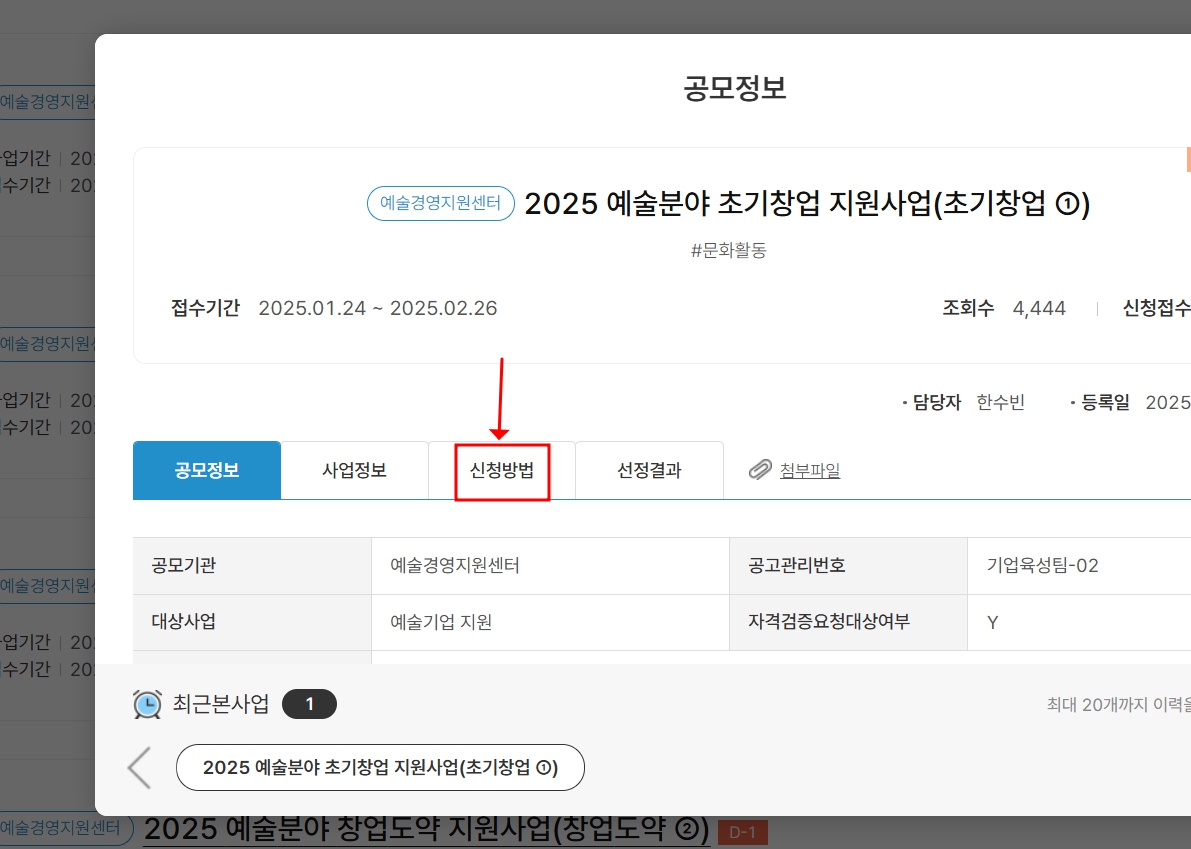
Task: Click the 최근본사업 count badge showing 1
Action: point(309,704)
